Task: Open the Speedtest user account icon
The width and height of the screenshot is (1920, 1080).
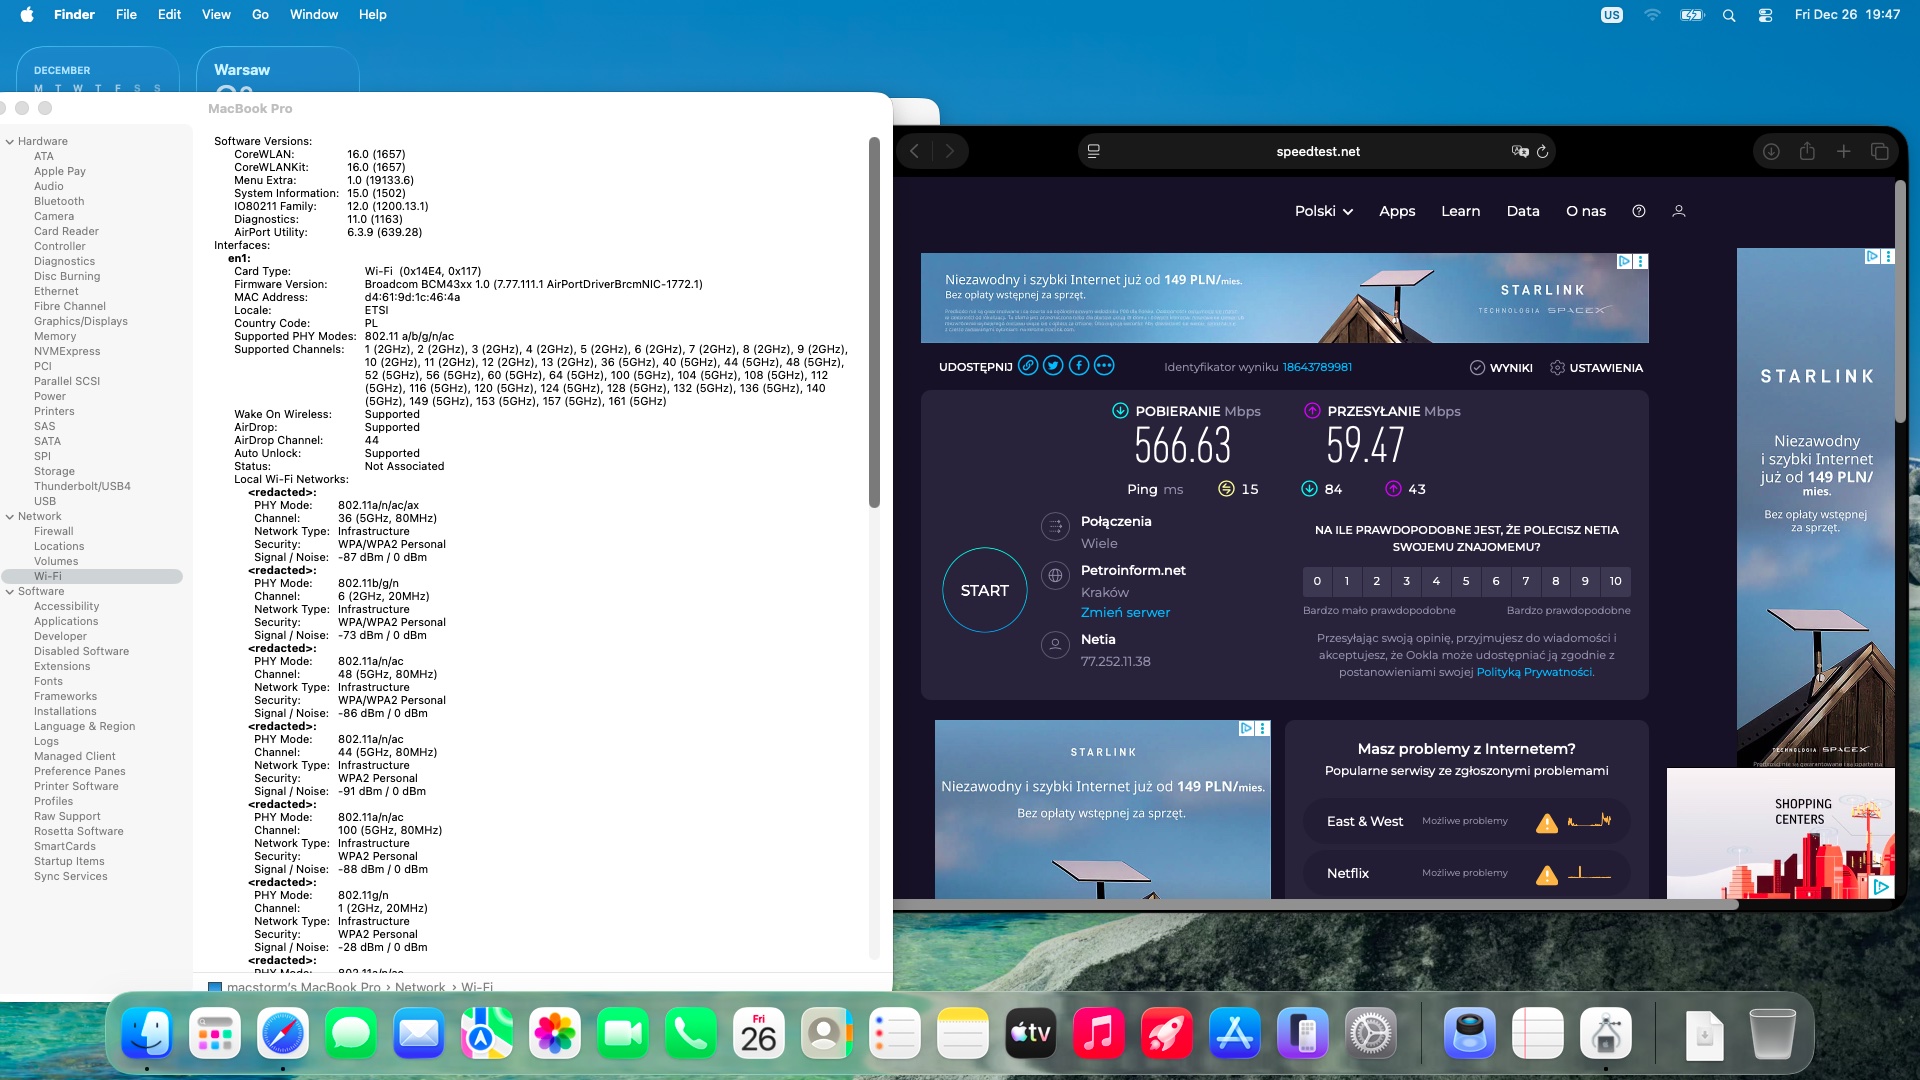Action: (1679, 211)
